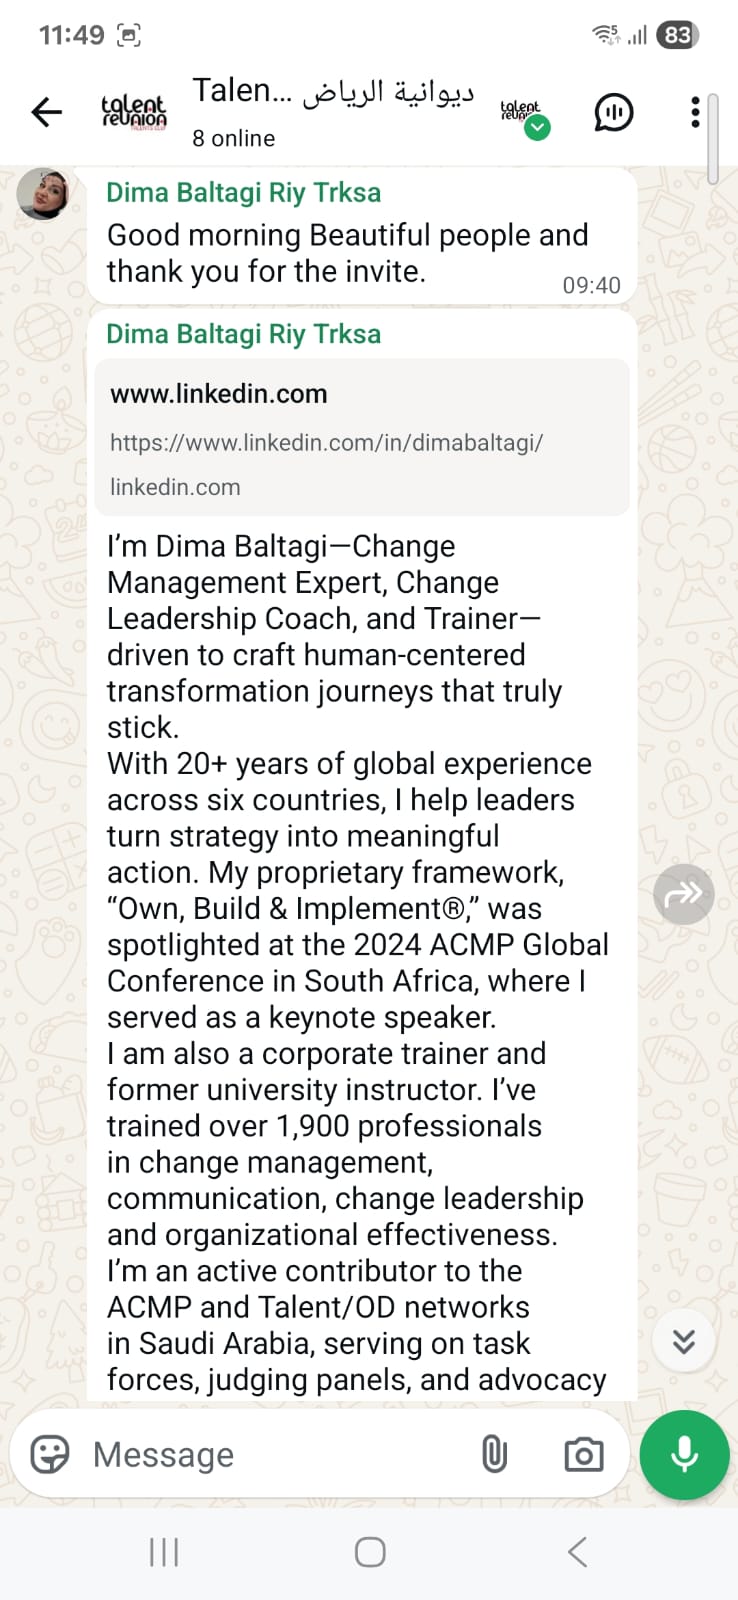Open the dimabaltagi LinkedIn profile URL
The image size is (738, 1600).
coord(326,443)
